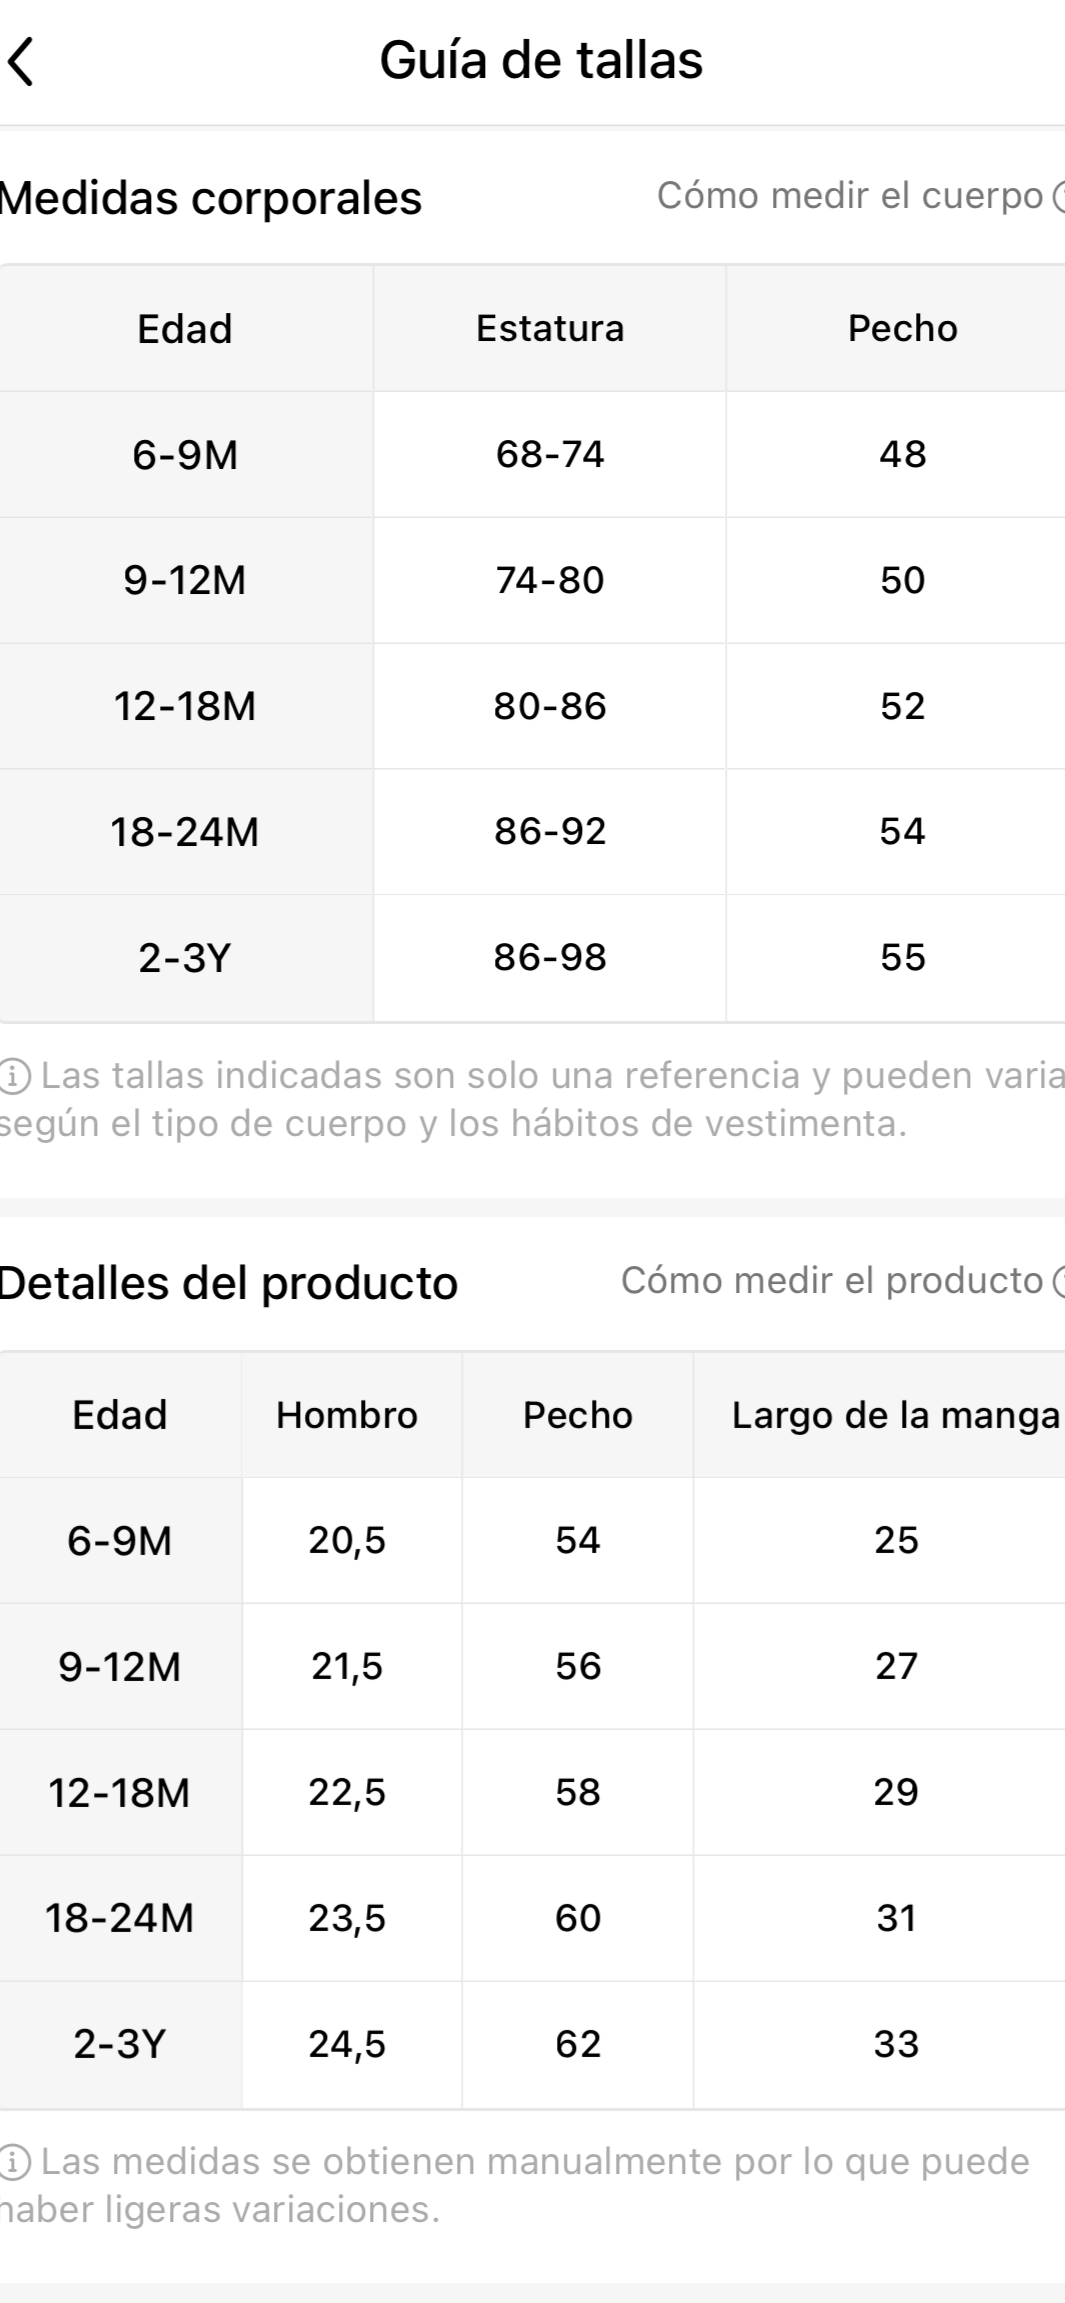Select body chest value 48
The height and width of the screenshot is (2303, 1065).
[x=902, y=455]
